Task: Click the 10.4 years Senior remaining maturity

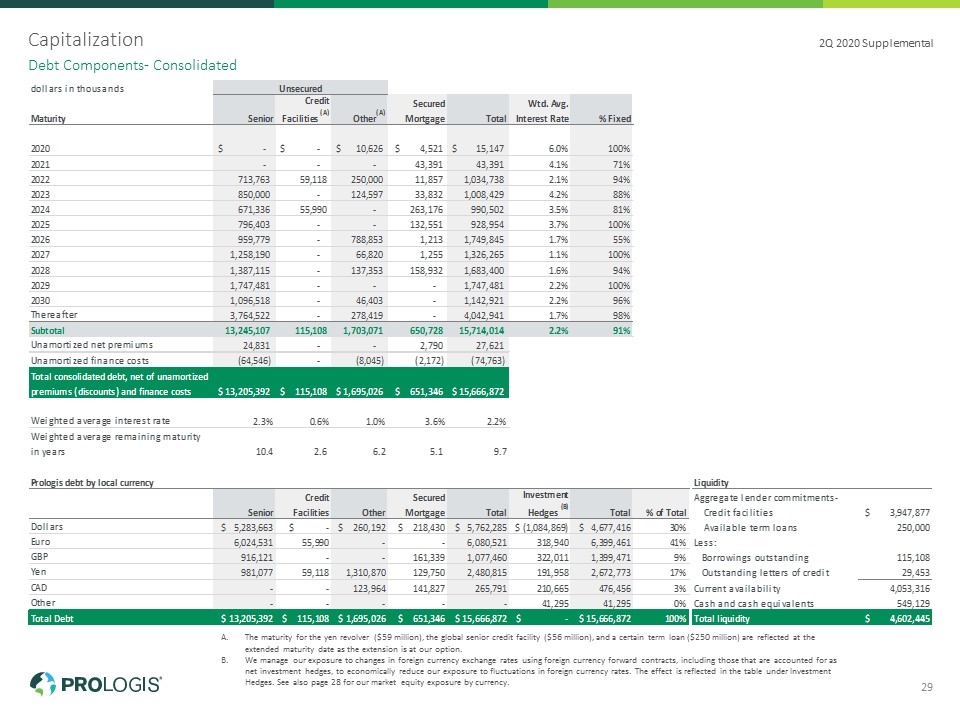Action: [264, 452]
